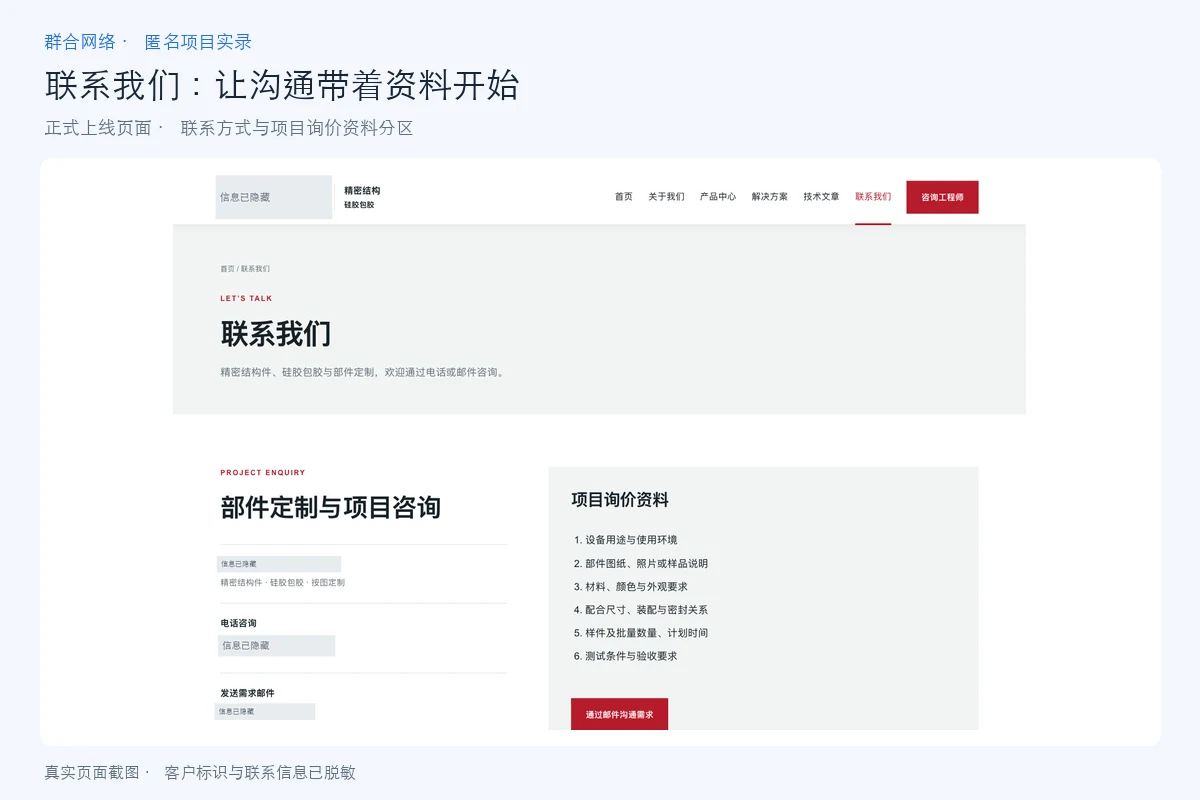Click the 发送需求邮件 label
The width and height of the screenshot is (1200, 800).
pyautogui.click(x=247, y=693)
